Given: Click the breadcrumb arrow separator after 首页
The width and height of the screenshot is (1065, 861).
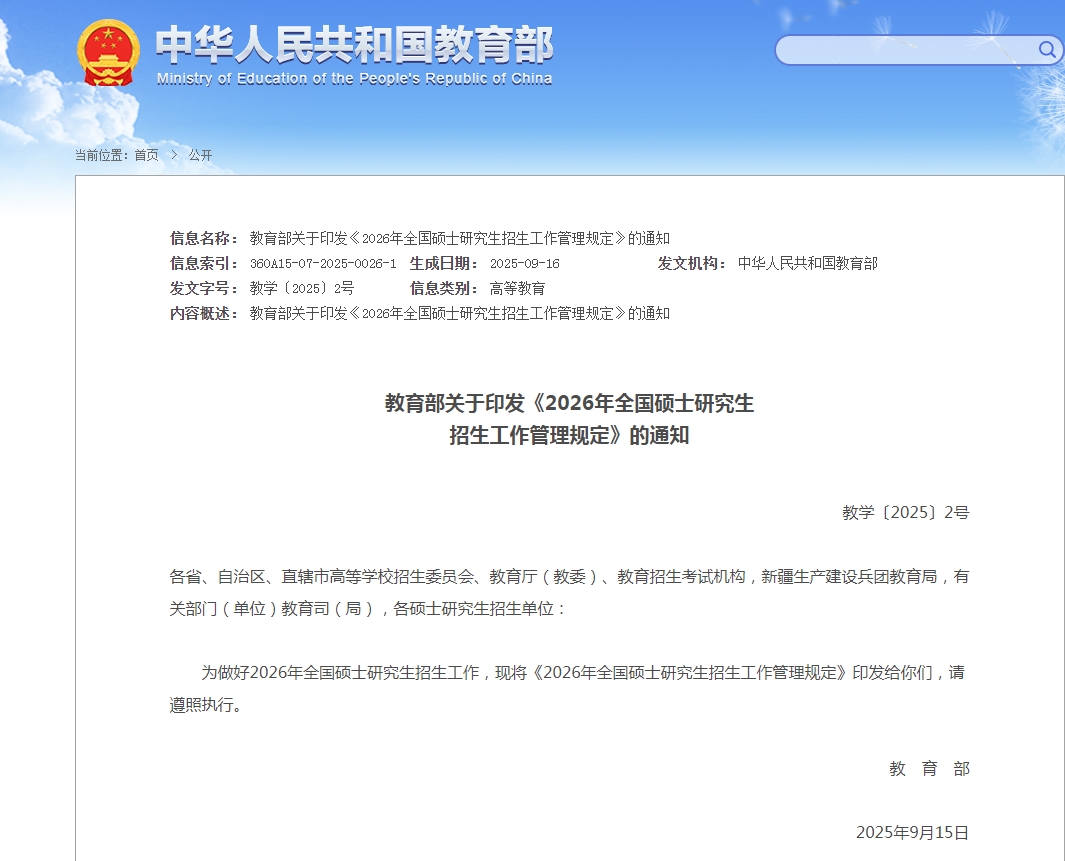Looking at the screenshot, I should click(x=174, y=155).
